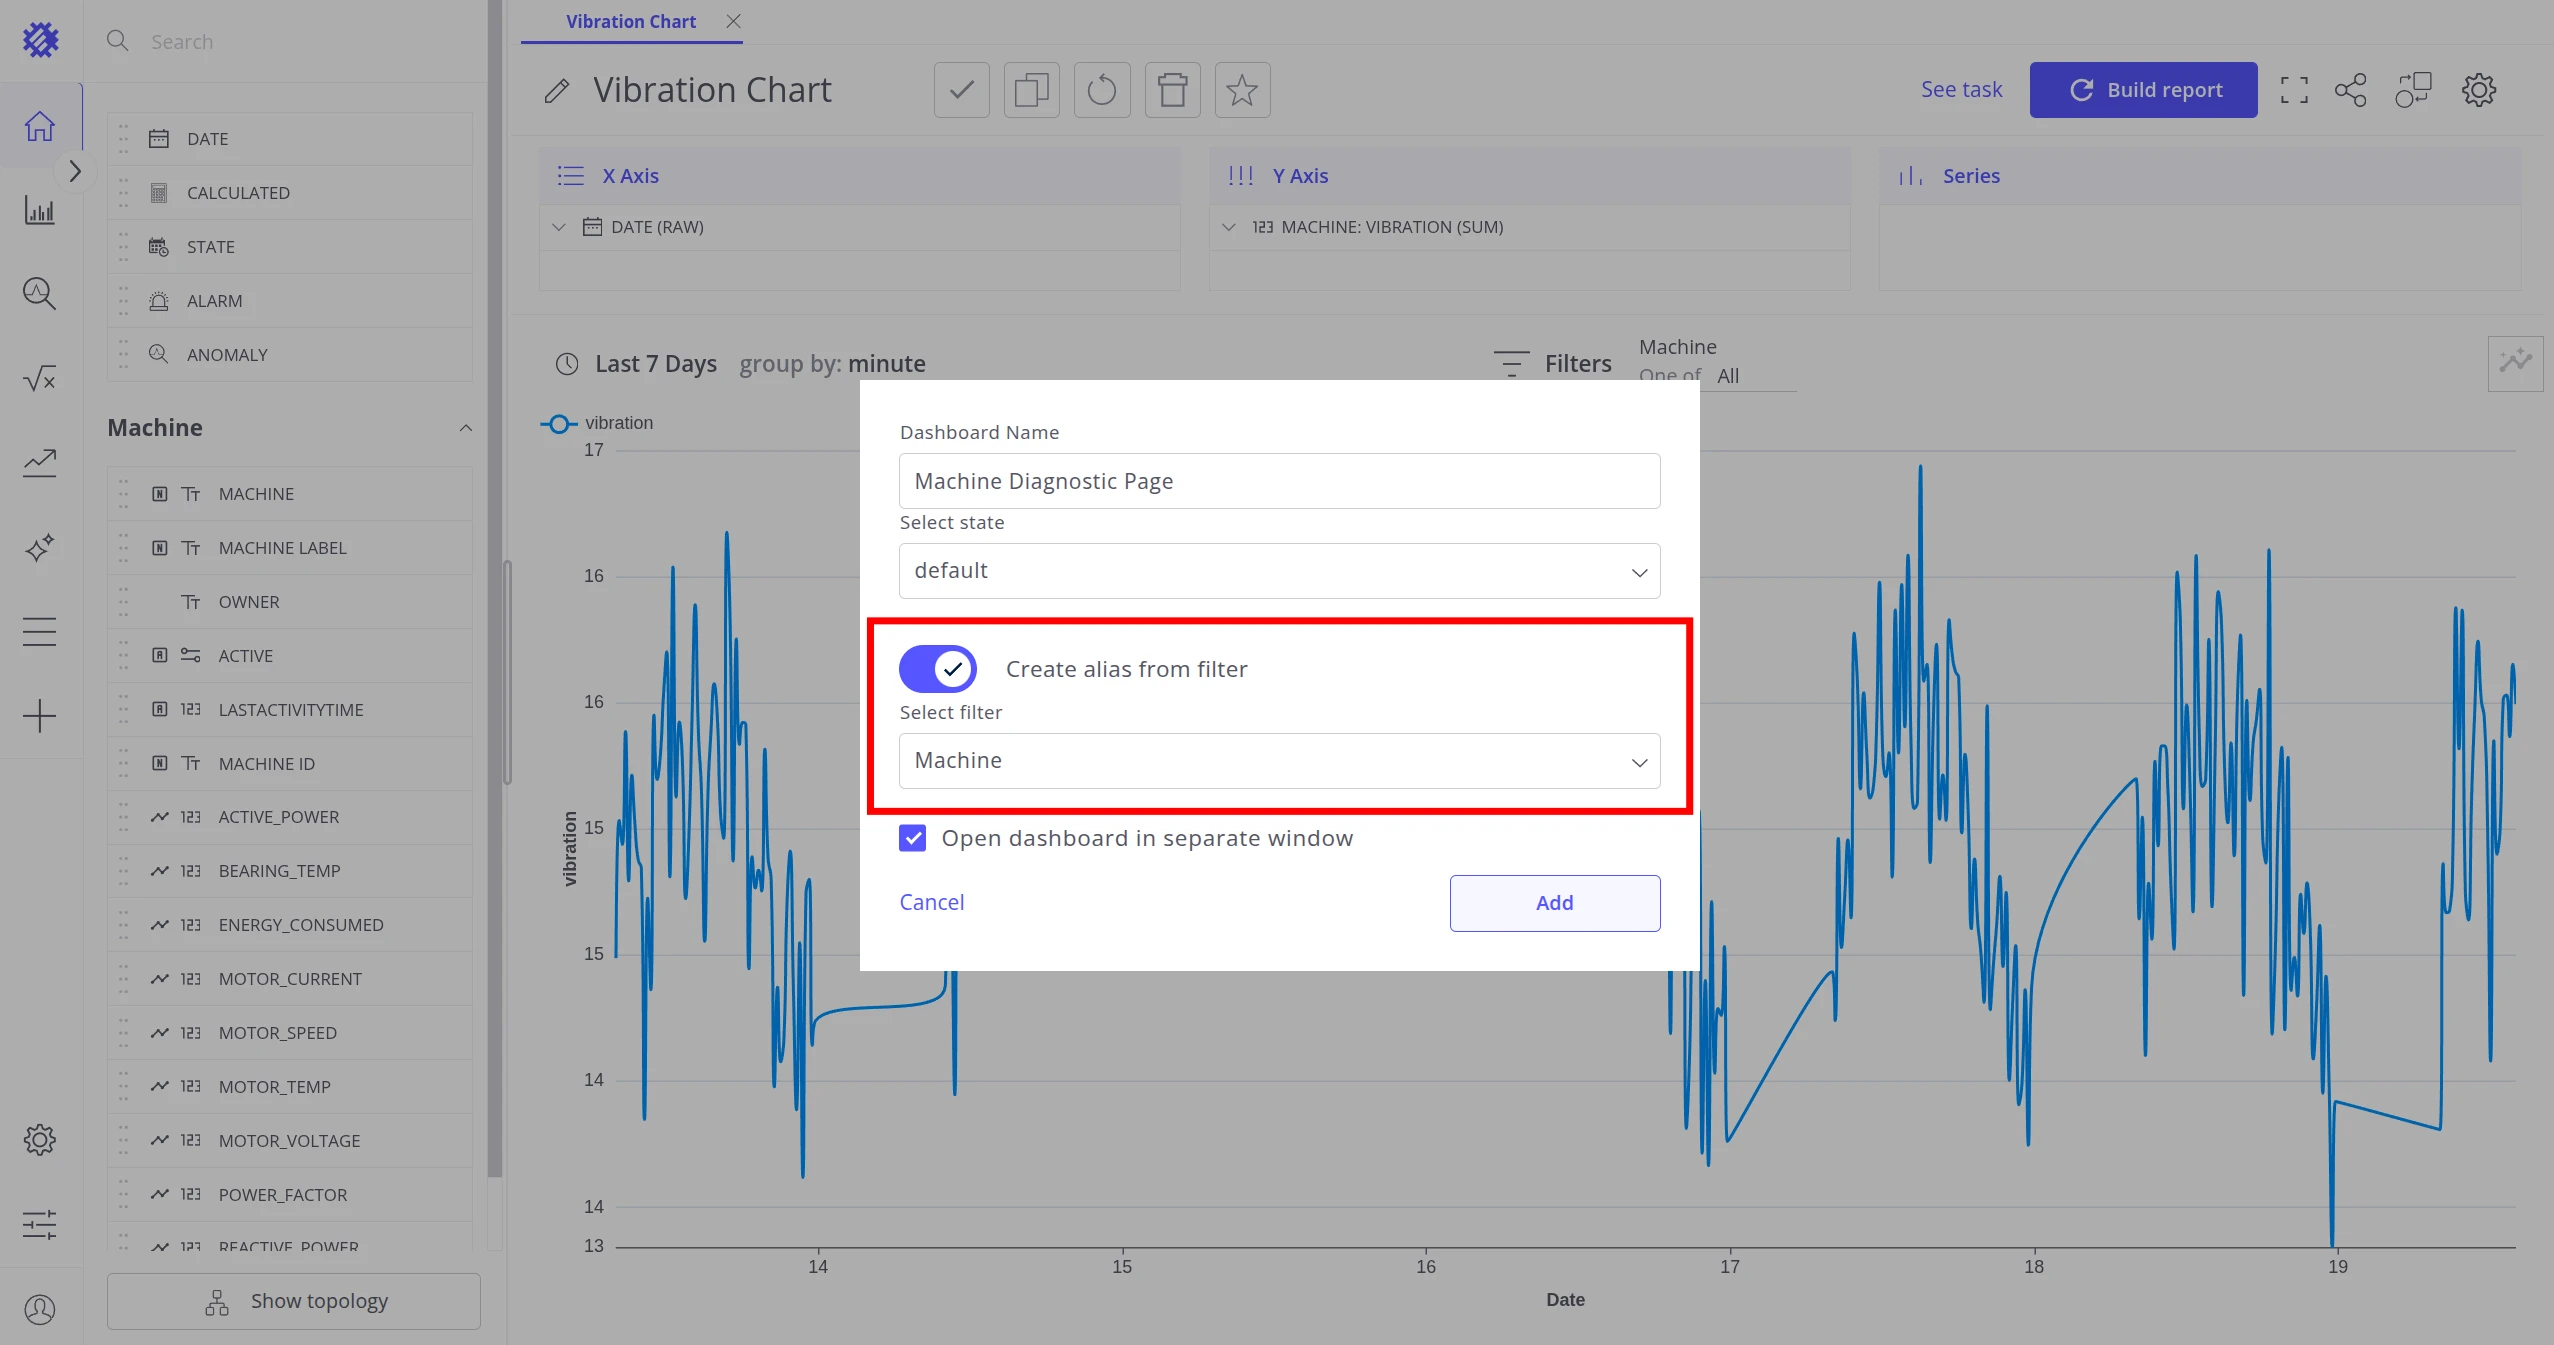Select the STATE field item
Image resolution: width=2554 pixels, height=1345 pixels.
[290, 247]
